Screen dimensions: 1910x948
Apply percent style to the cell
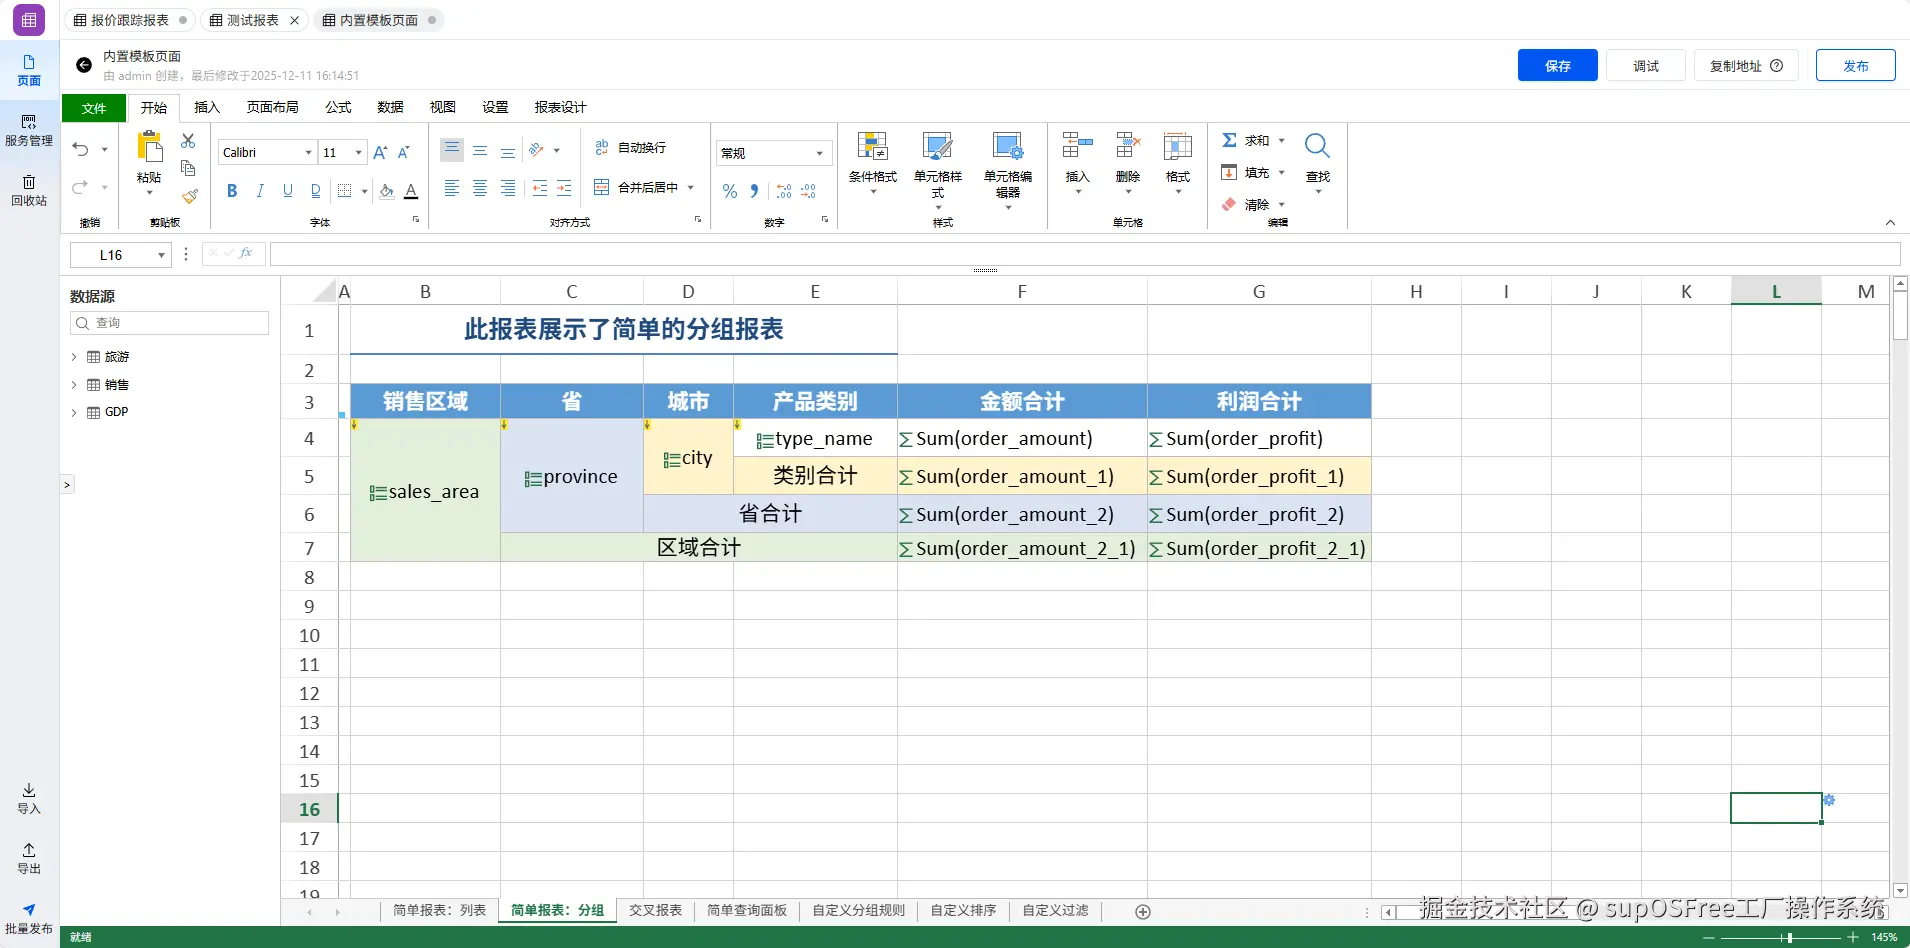730,191
